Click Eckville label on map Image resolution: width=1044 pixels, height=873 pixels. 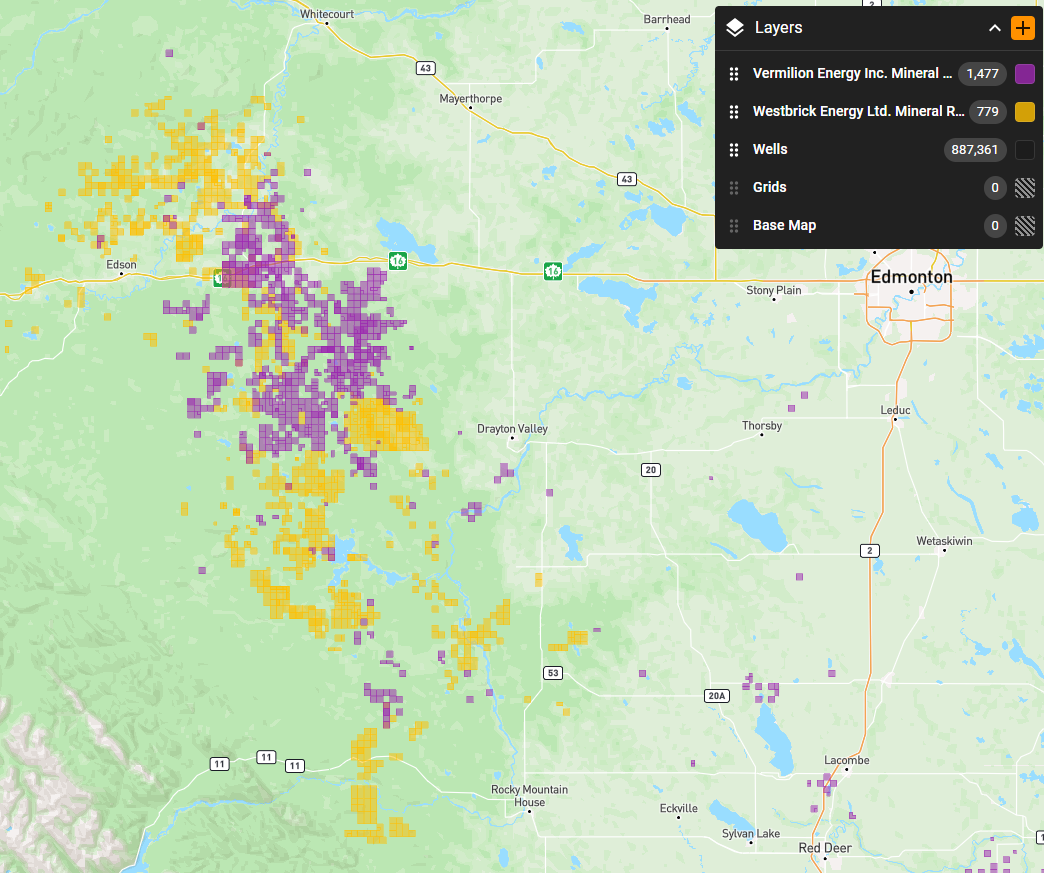point(678,808)
